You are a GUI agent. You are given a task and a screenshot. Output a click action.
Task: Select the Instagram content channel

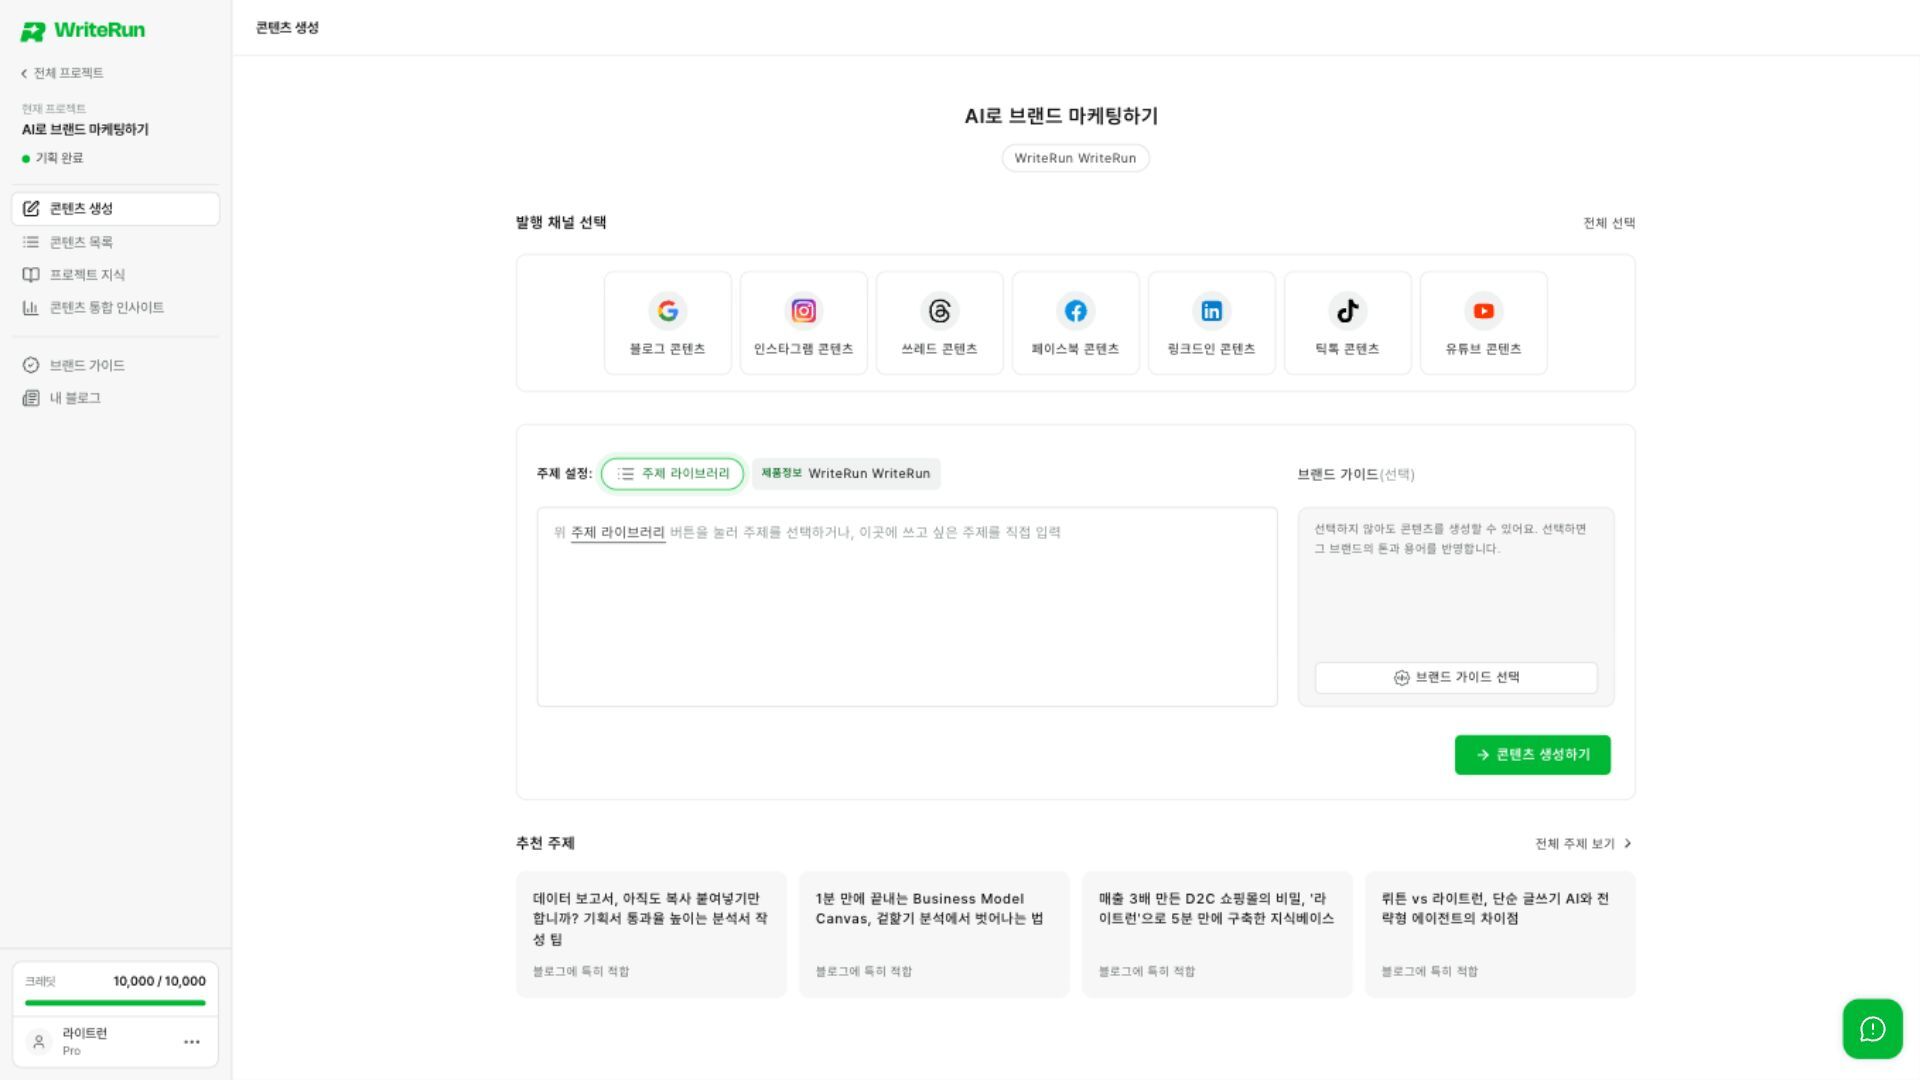(803, 323)
